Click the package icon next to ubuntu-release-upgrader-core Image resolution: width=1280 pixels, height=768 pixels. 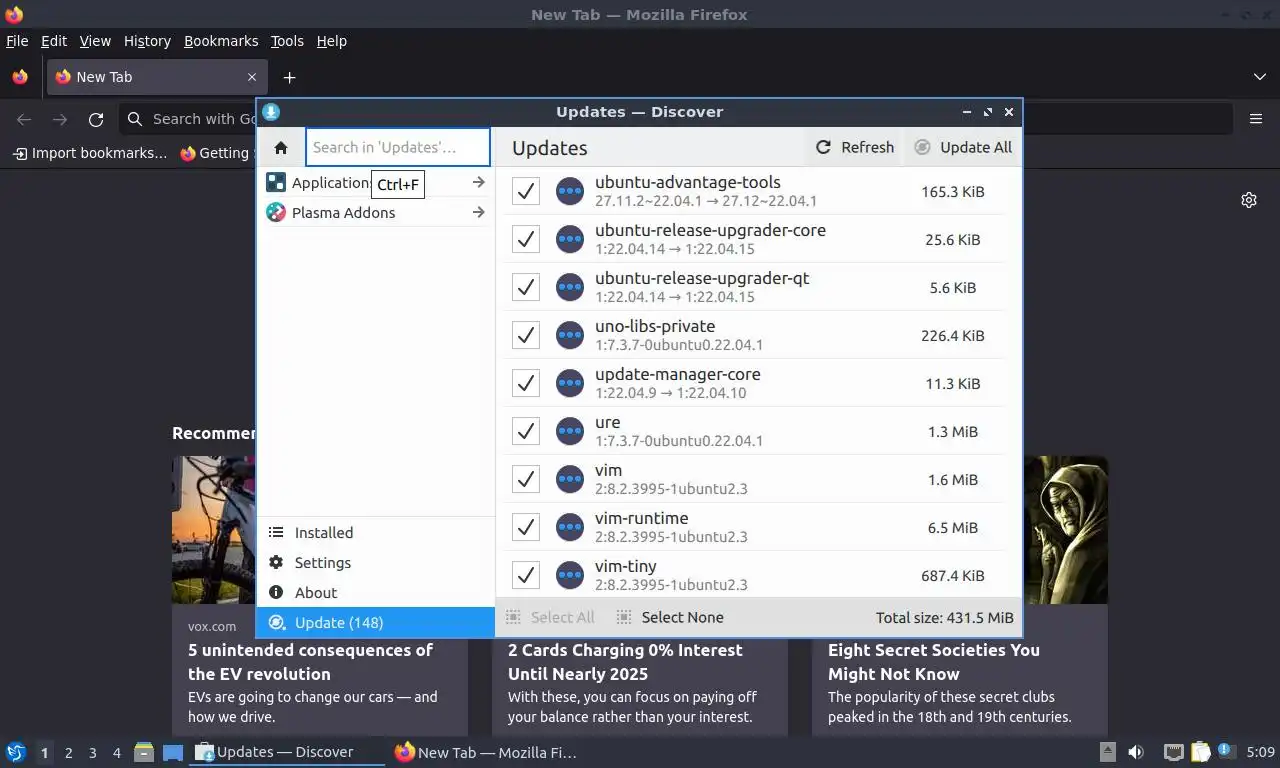tap(570, 239)
